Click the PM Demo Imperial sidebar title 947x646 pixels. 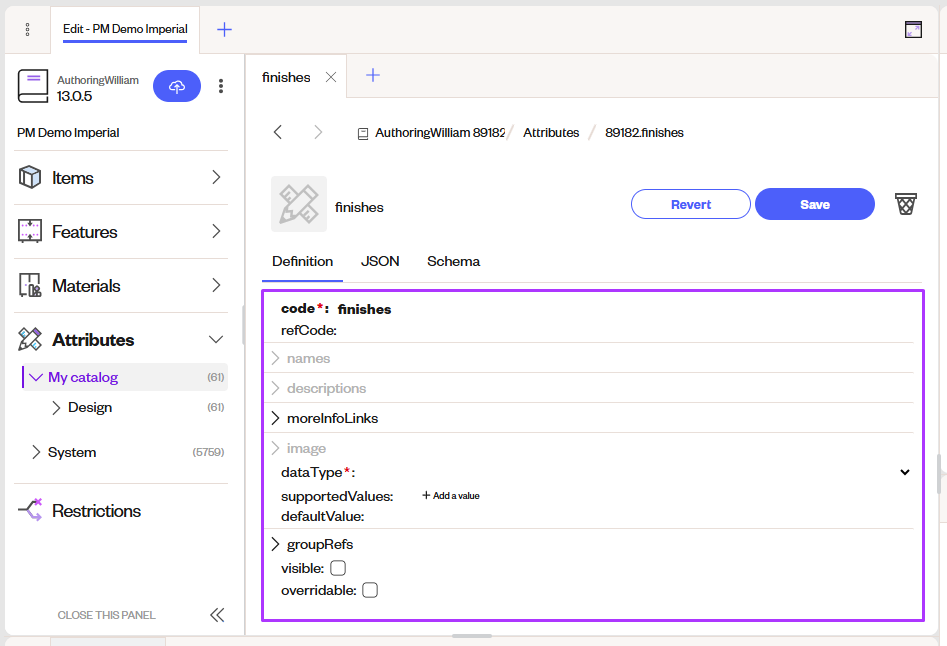pyautogui.click(x=68, y=133)
